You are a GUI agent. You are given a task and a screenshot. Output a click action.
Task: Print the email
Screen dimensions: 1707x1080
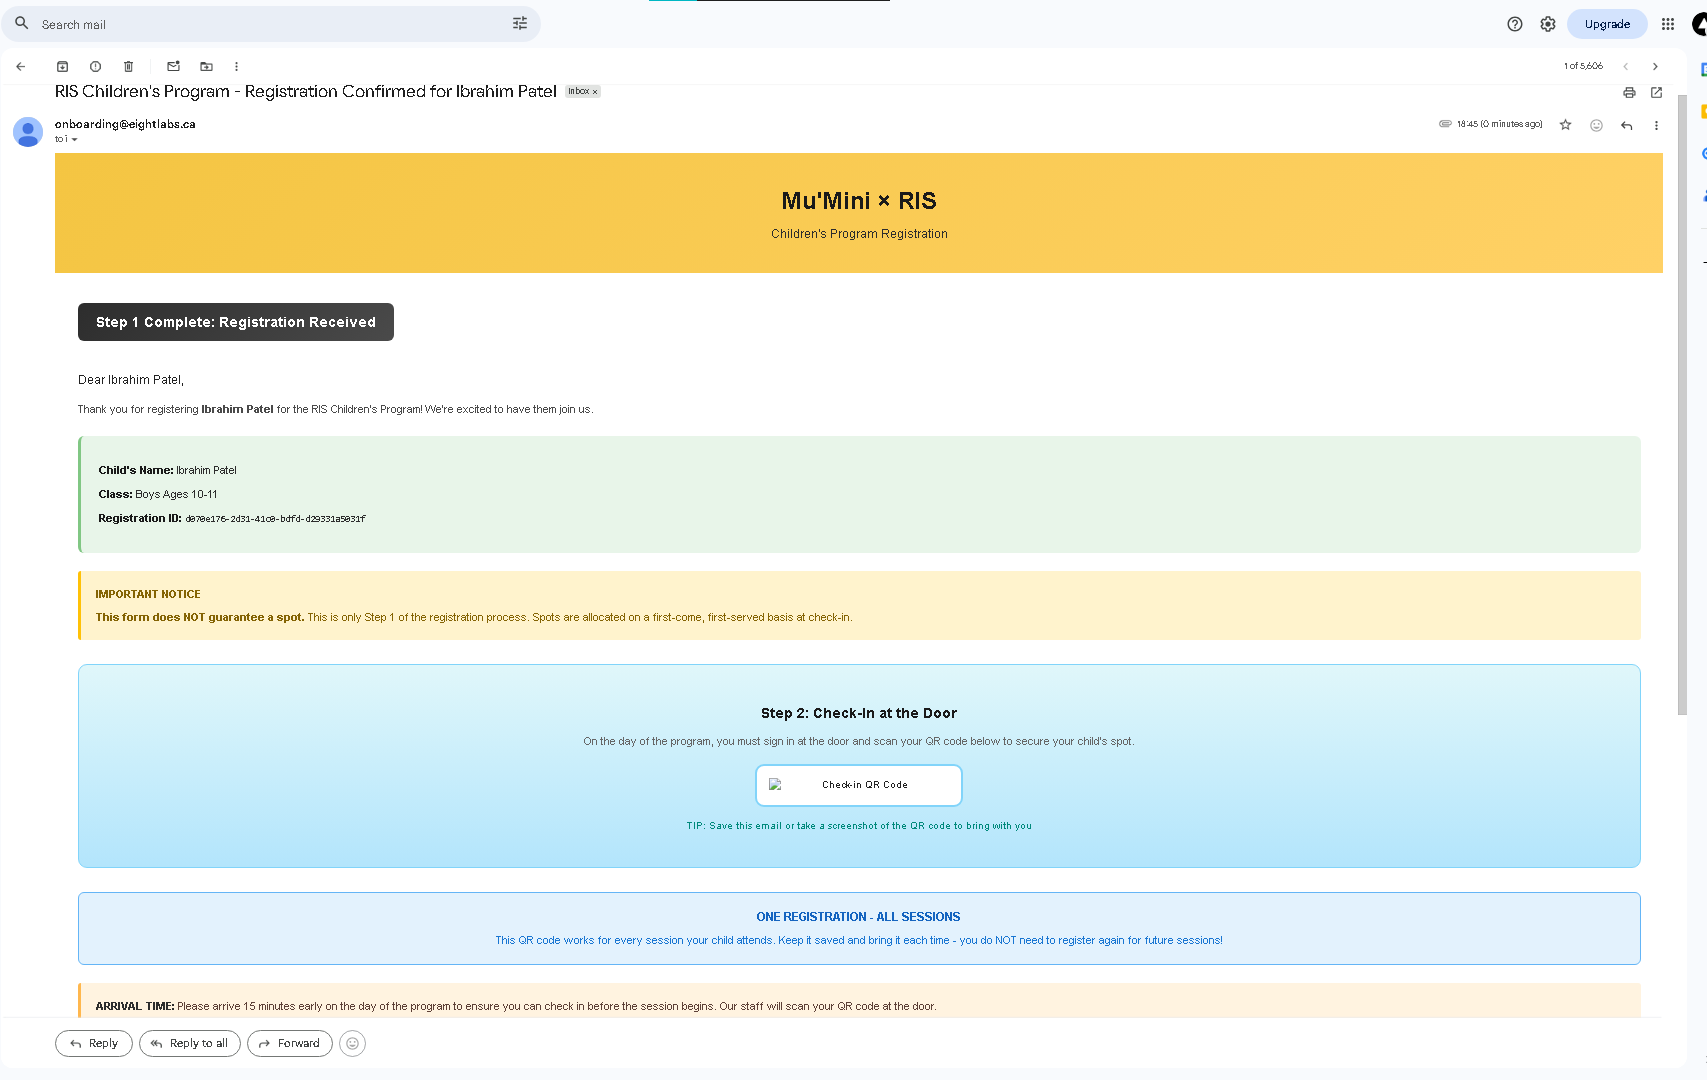click(x=1629, y=92)
